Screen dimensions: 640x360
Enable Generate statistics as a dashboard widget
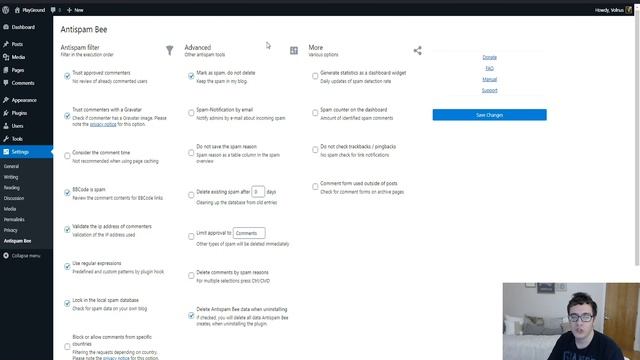coord(315,76)
